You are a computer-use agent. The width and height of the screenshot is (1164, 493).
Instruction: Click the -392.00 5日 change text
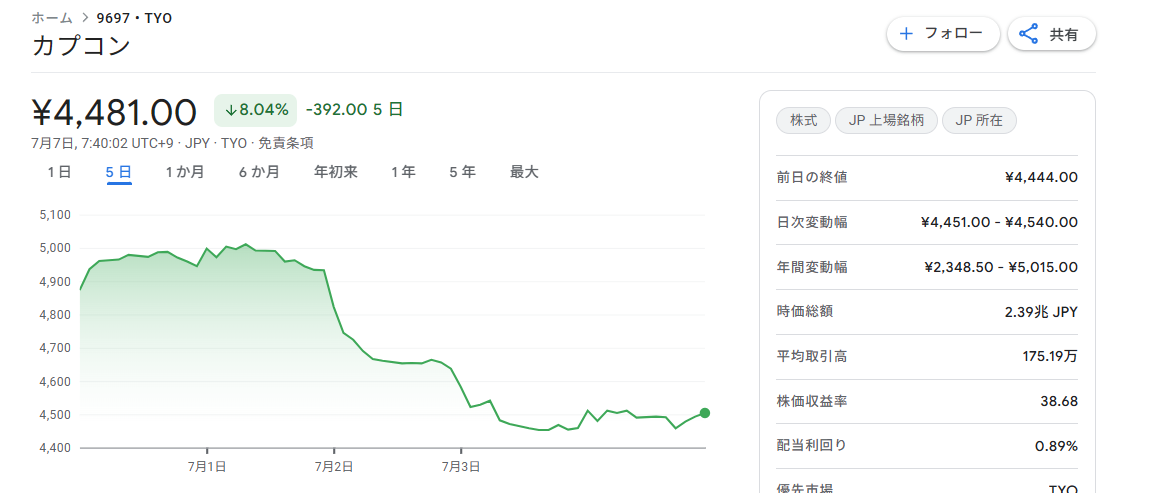coord(354,110)
